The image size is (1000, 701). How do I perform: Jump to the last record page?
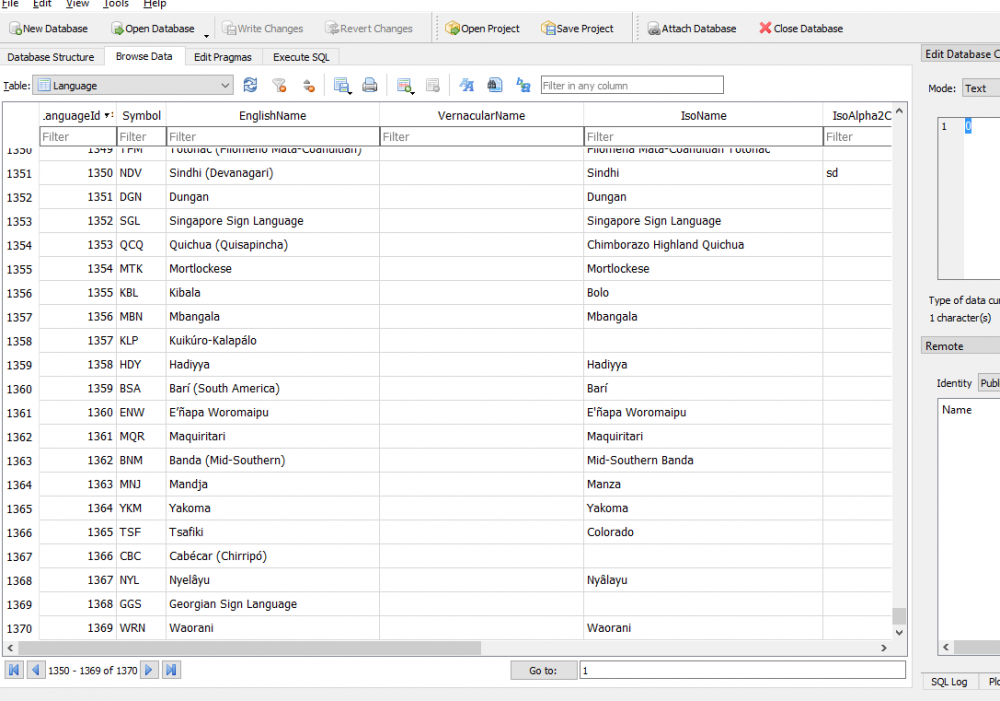(x=170, y=670)
